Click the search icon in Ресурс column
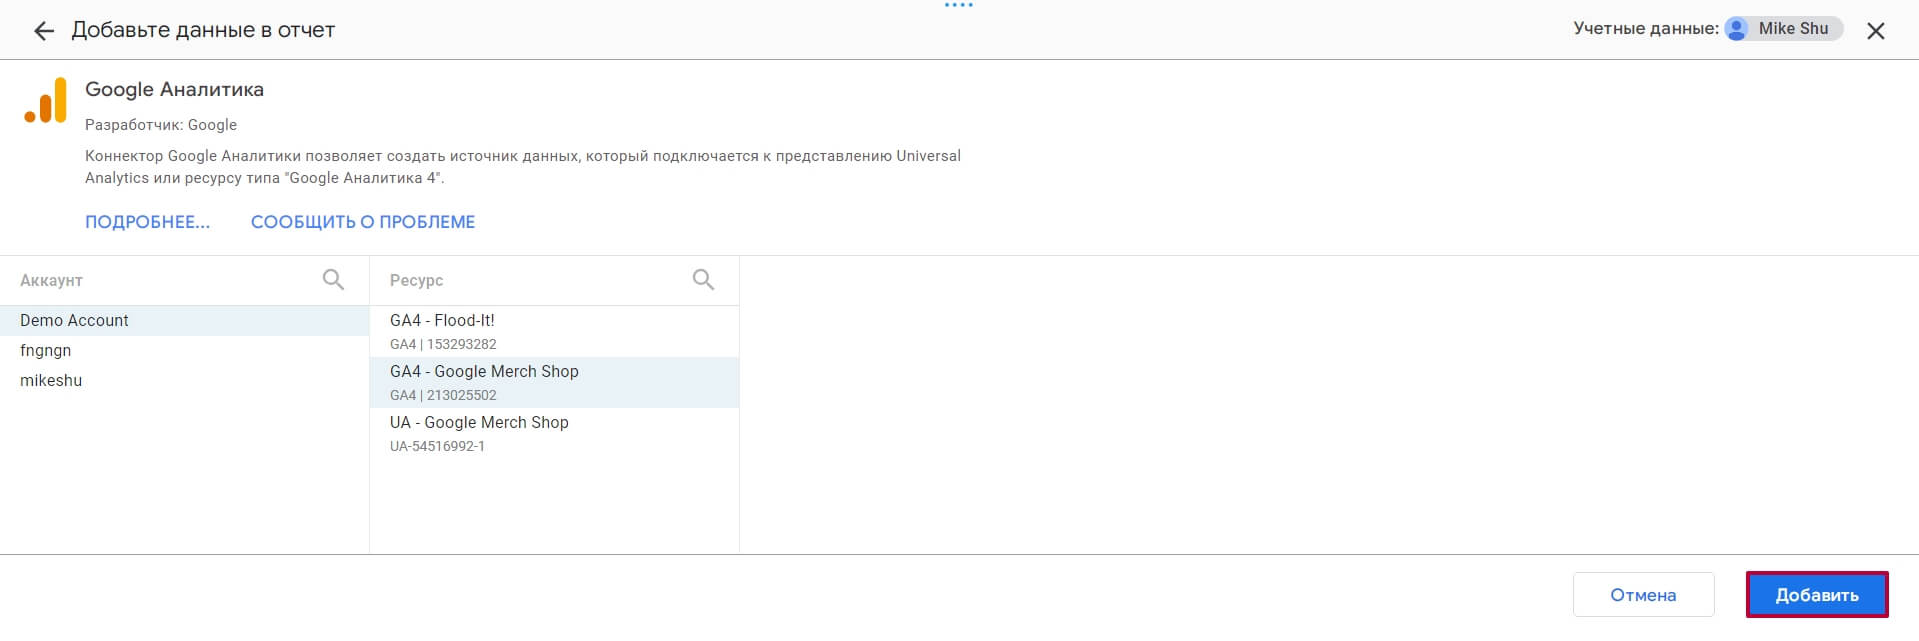This screenshot has width=1919, height=641. click(x=703, y=280)
